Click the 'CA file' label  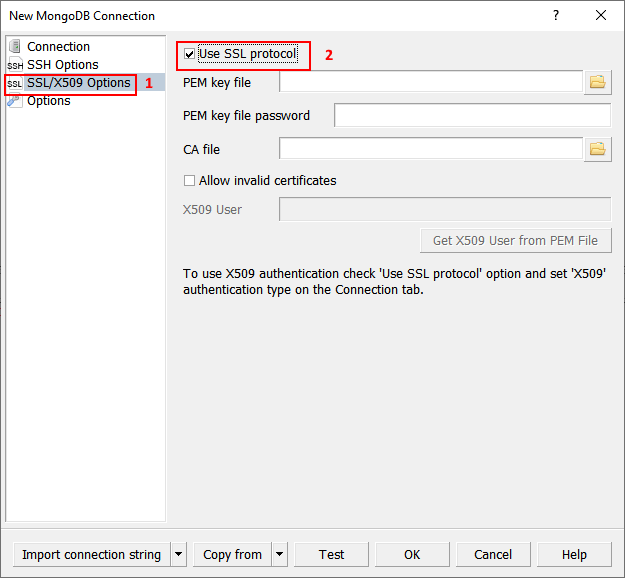[x=201, y=149]
